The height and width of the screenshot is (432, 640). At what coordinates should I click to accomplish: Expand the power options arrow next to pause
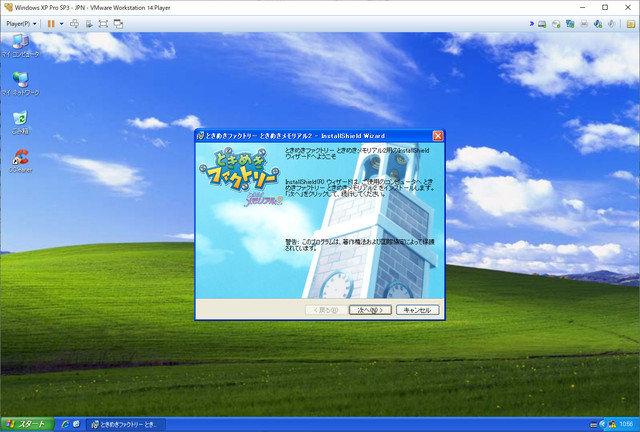coord(62,24)
